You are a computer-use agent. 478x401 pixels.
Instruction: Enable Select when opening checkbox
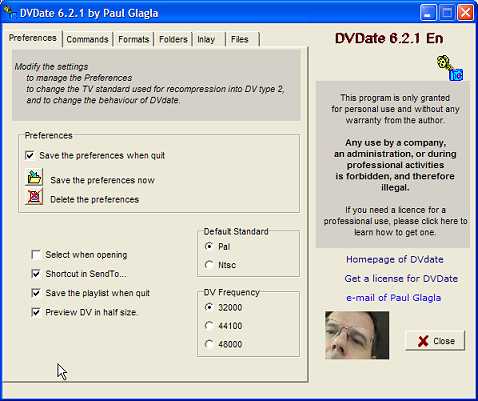pos(36,255)
